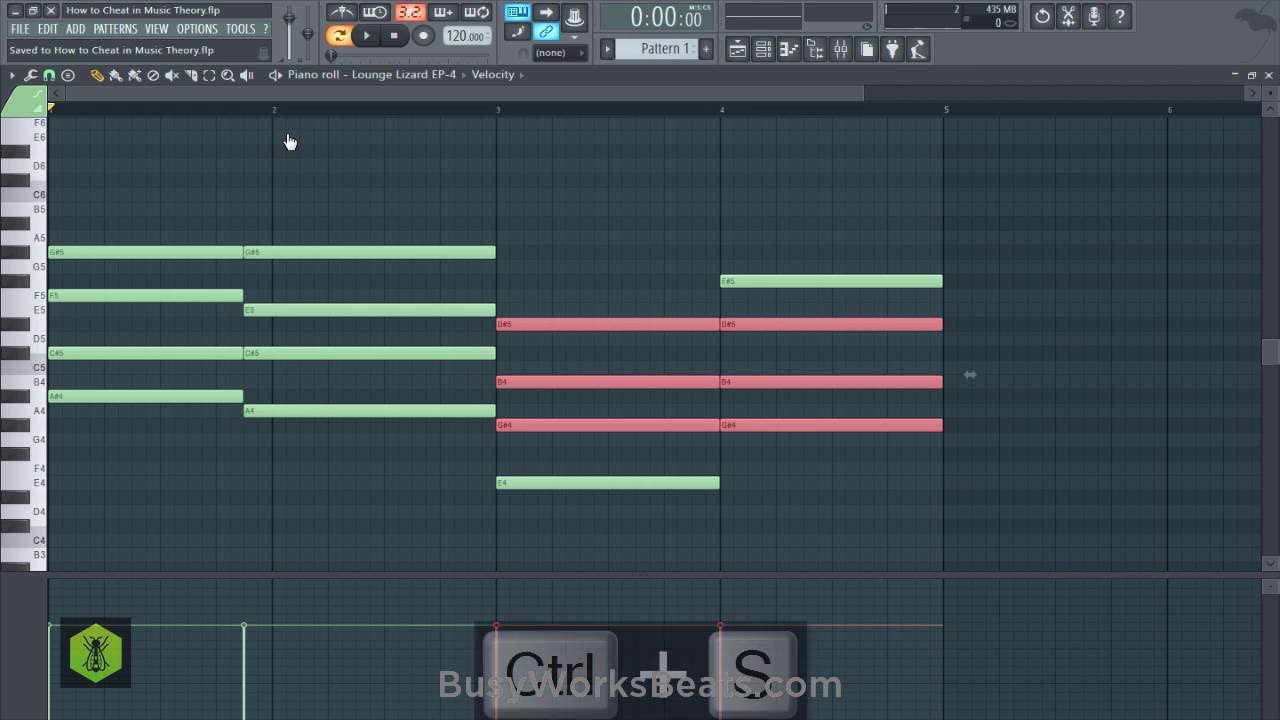Open the snap magnet menu
The height and width of the screenshot is (720, 1280).
coord(48,75)
